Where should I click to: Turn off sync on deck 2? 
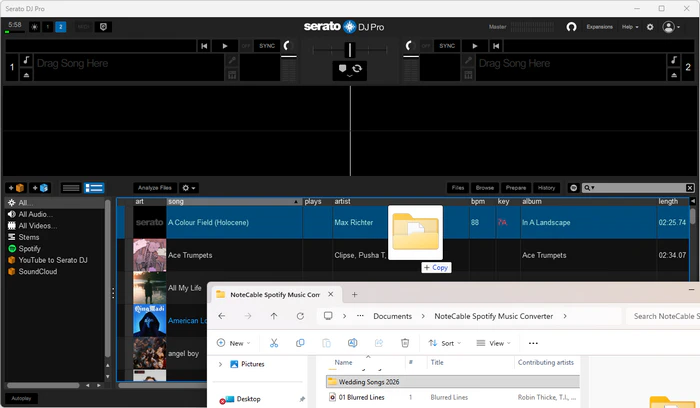click(x=426, y=46)
